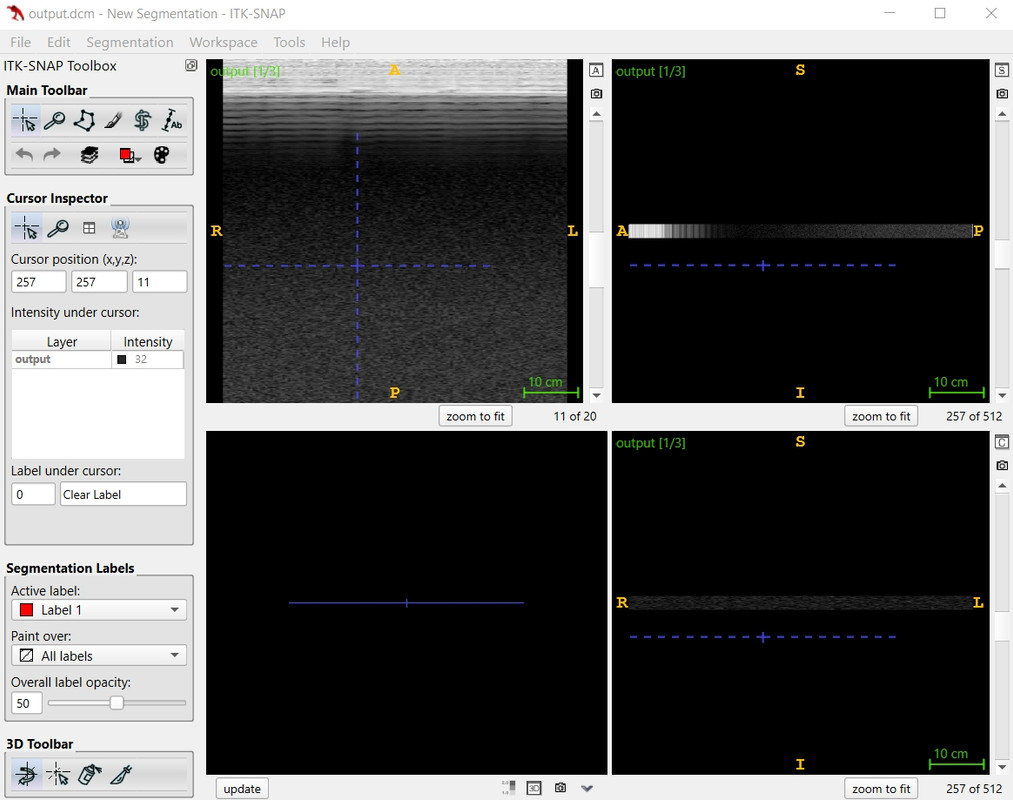Image resolution: width=1013 pixels, height=800 pixels.
Task: Click the Layer column header
Action: pos(62,341)
